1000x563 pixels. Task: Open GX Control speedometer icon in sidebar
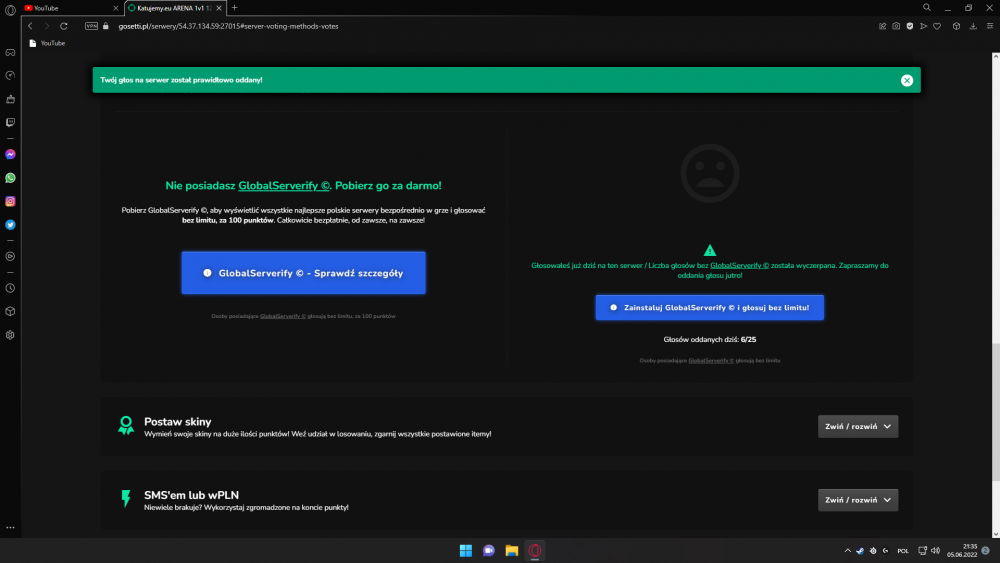(10, 76)
